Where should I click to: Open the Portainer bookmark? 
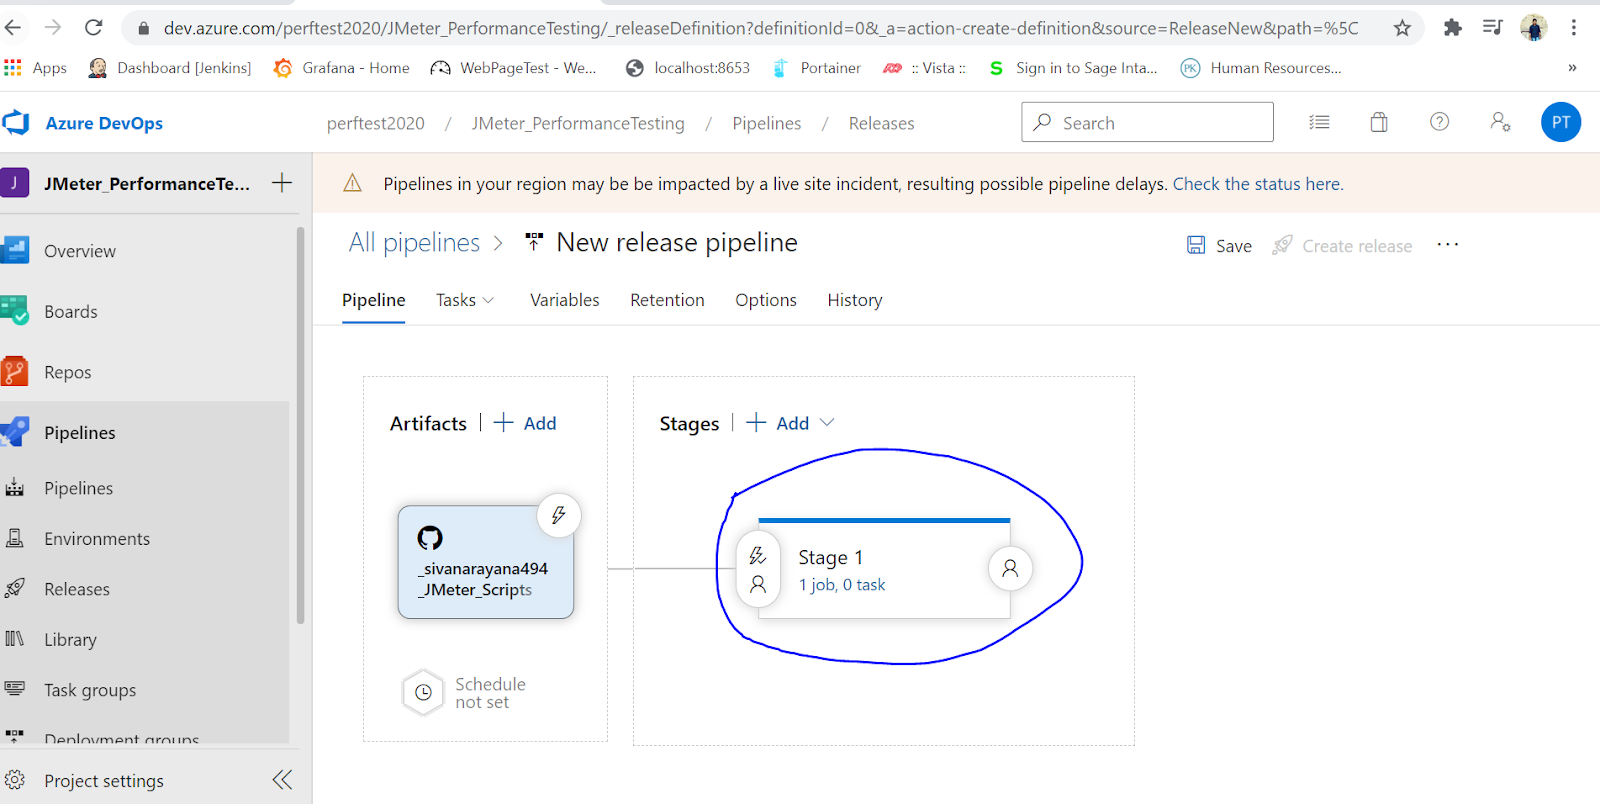click(x=817, y=68)
